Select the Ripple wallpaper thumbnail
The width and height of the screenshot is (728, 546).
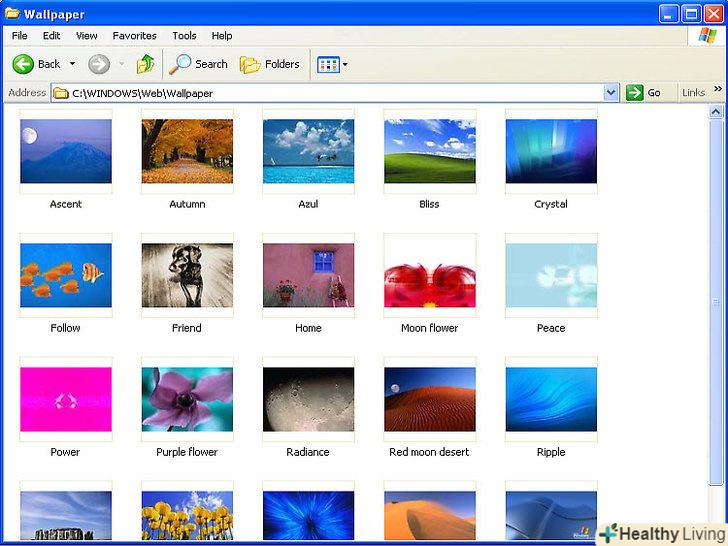(551, 399)
